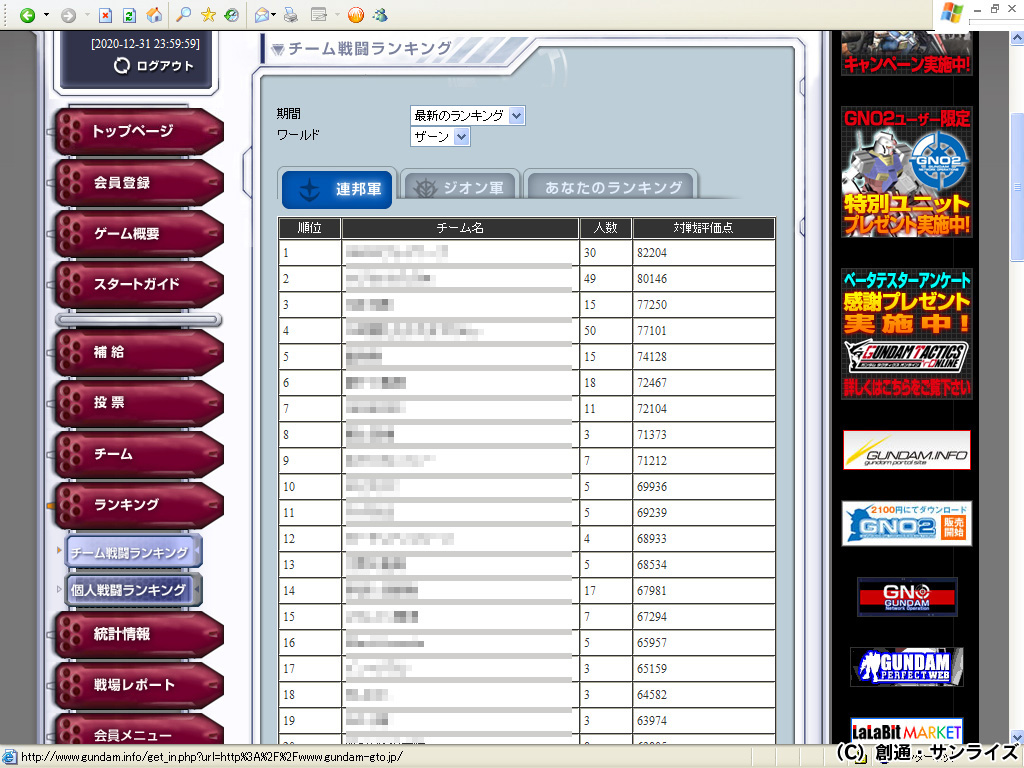Click the 順位 column header

coord(310,228)
